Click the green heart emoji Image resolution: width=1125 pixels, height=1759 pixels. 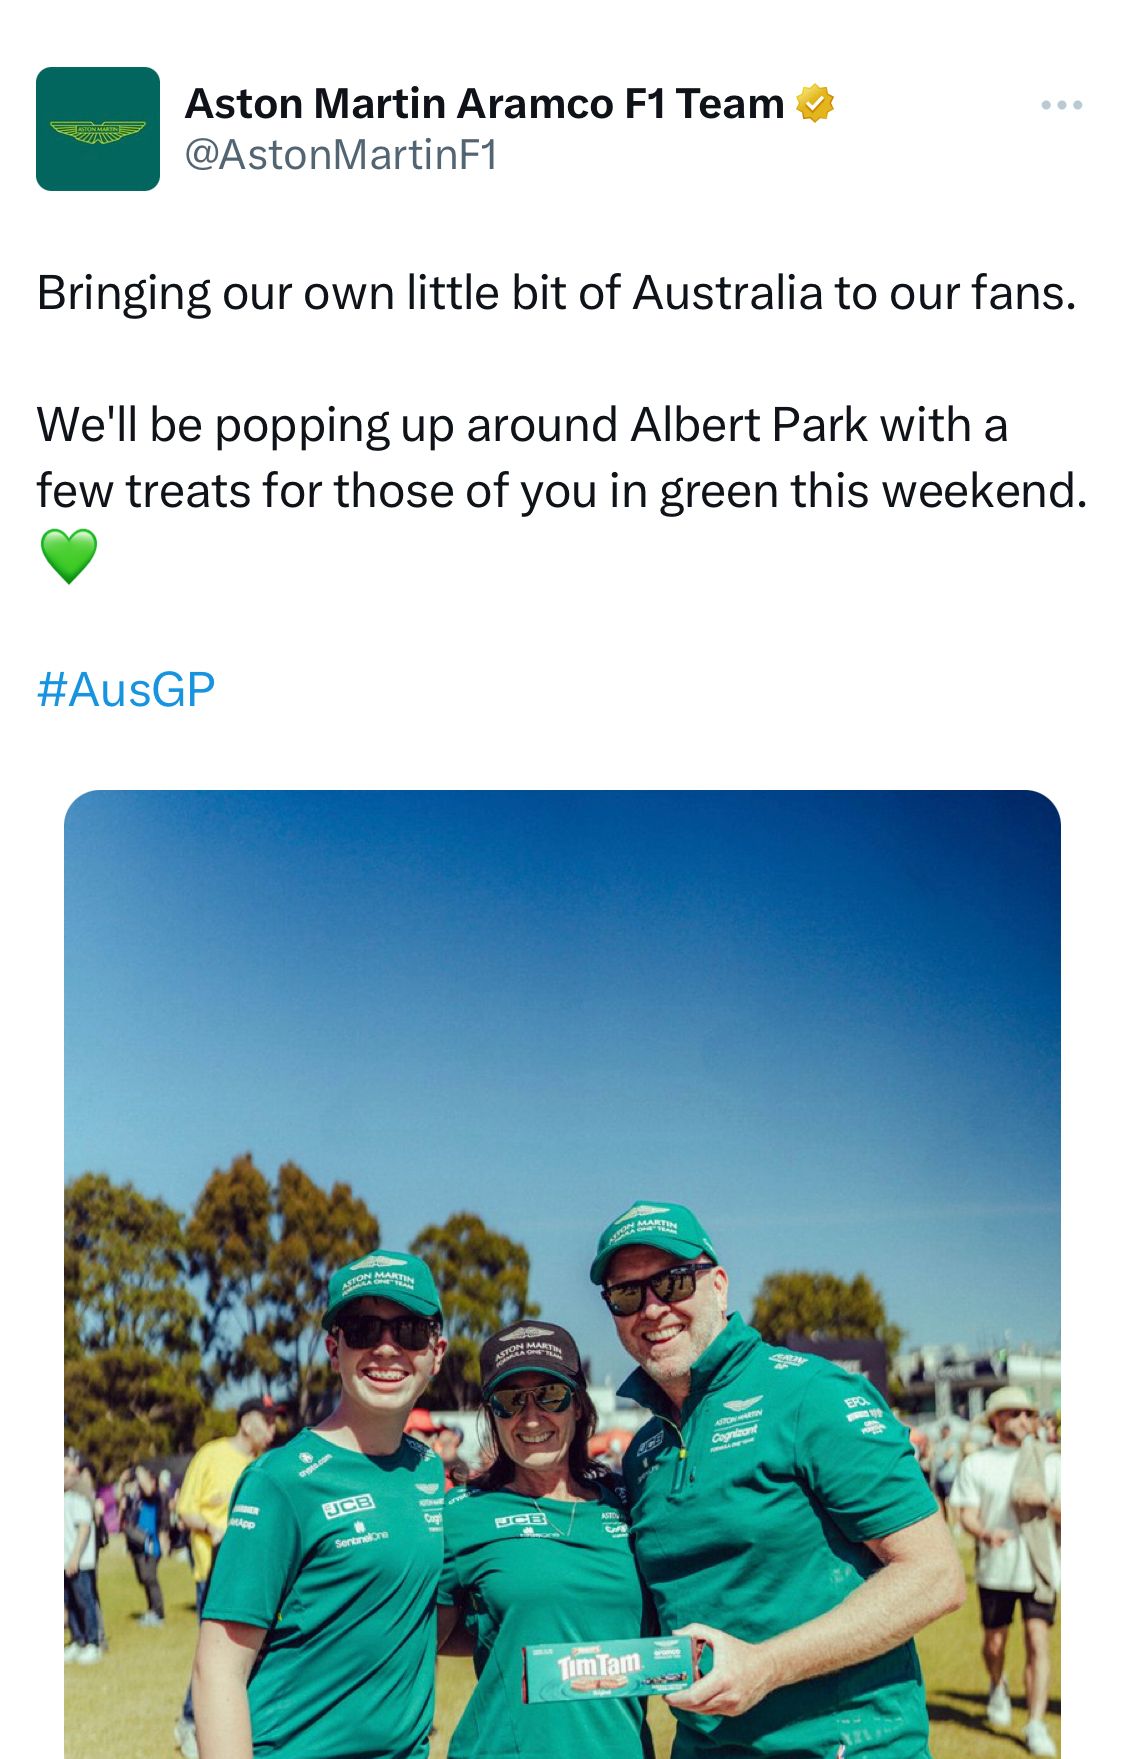tap(69, 556)
